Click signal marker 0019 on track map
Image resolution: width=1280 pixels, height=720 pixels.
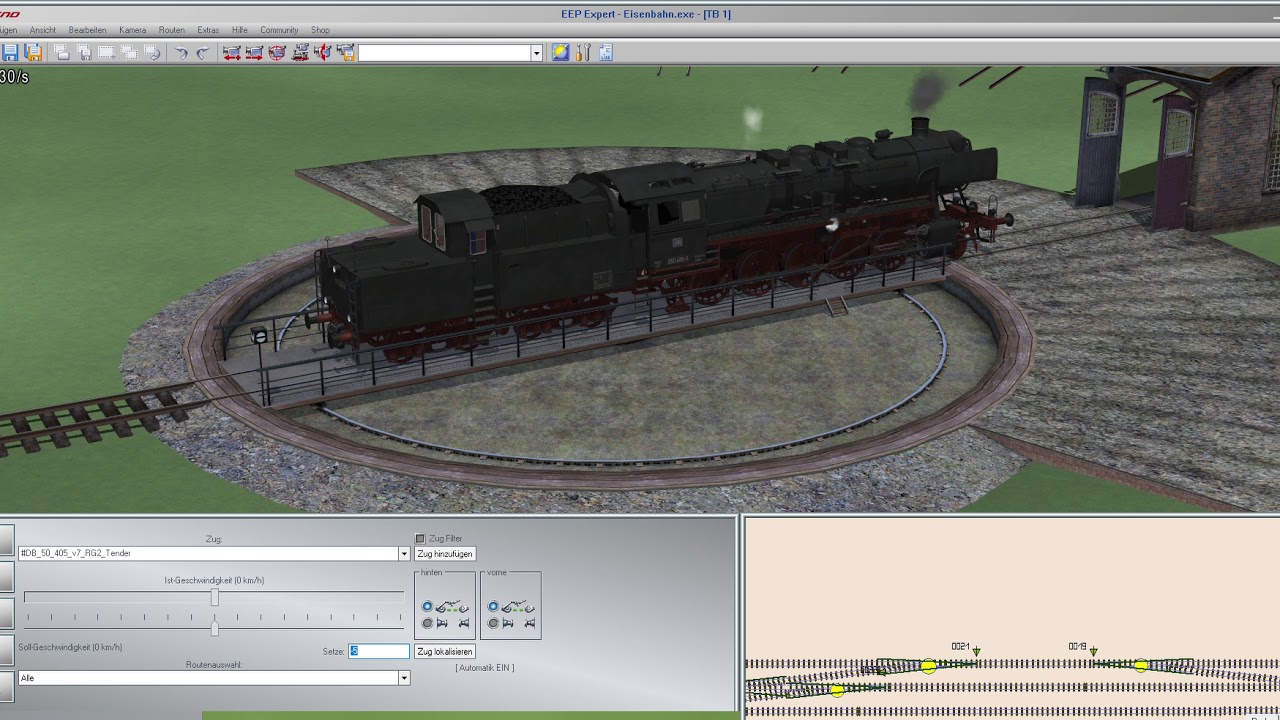point(1093,651)
